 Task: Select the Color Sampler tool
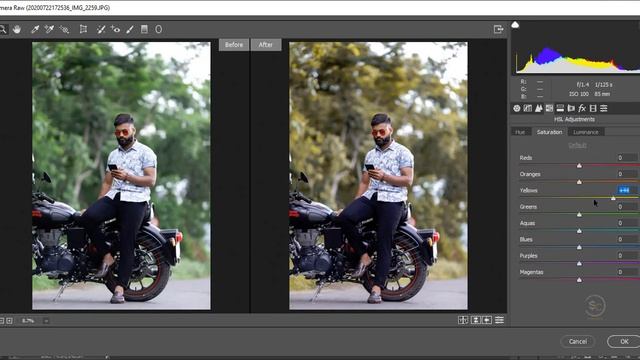tap(49, 29)
